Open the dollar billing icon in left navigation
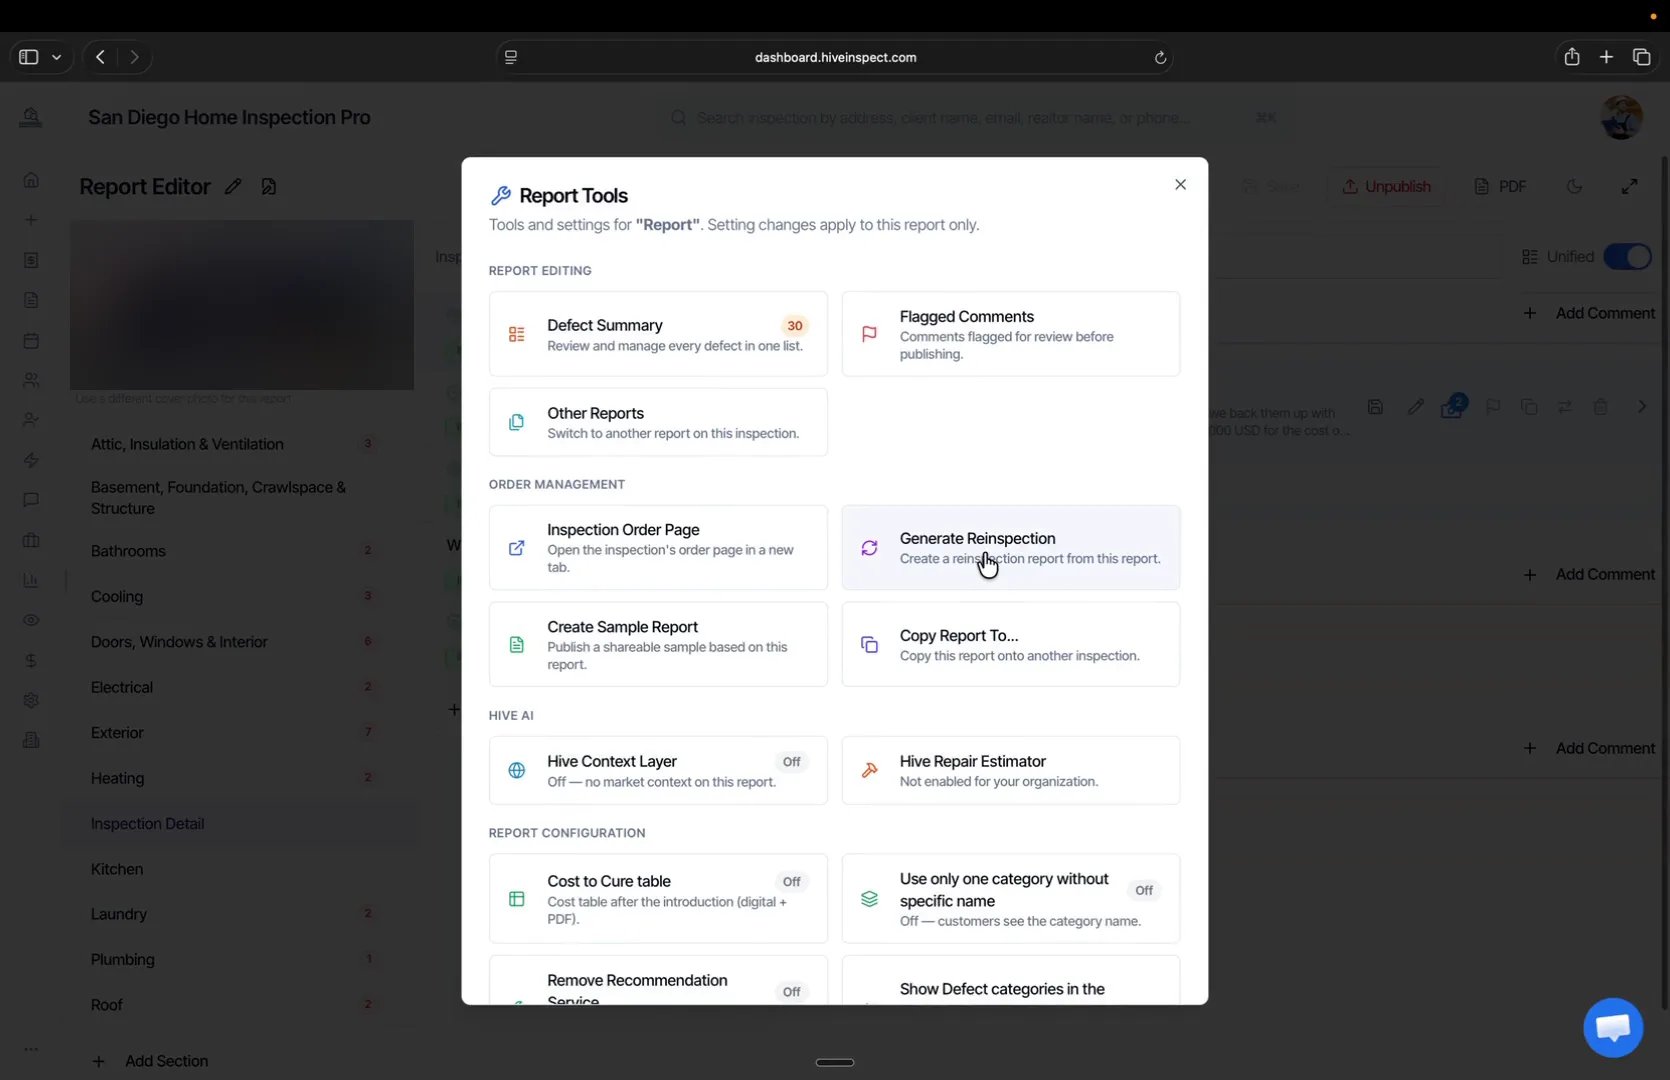This screenshot has width=1670, height=1080. pyautogui.click(x=31, y=660)
